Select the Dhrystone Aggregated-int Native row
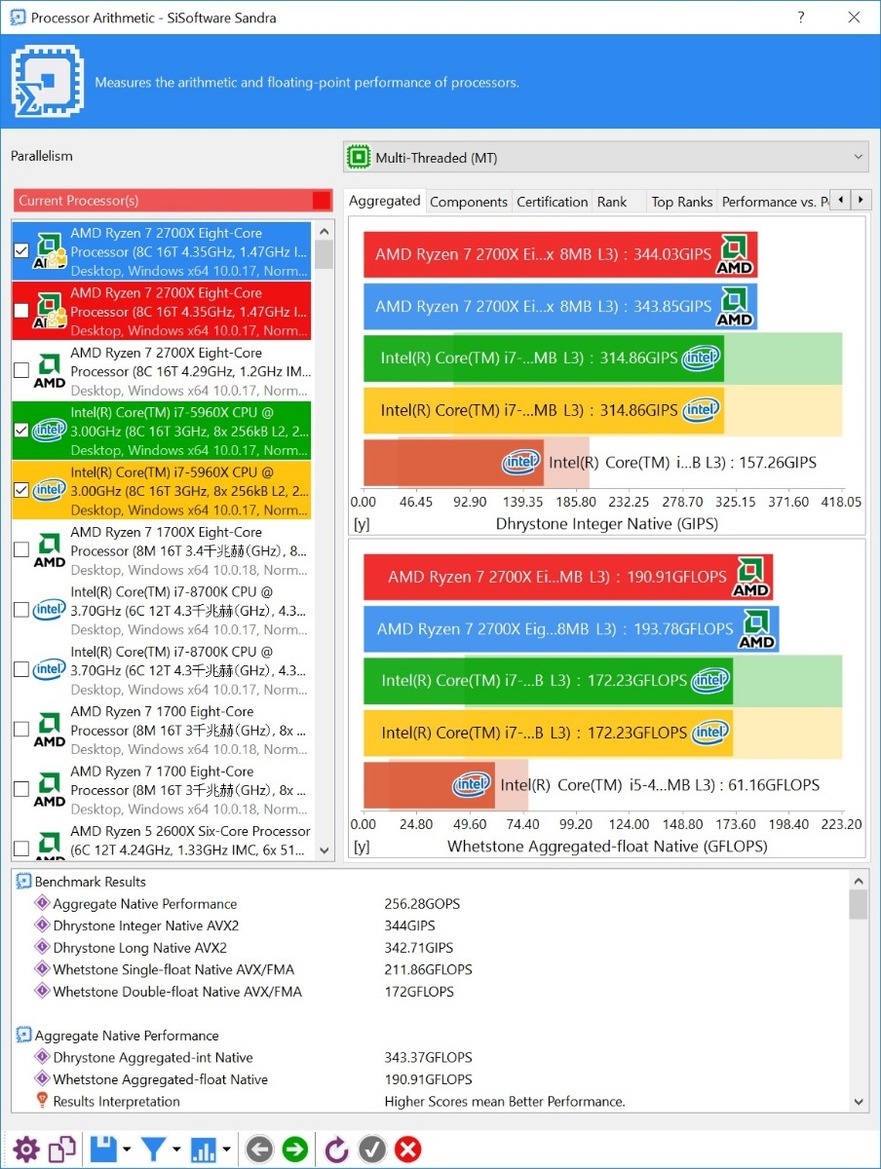Screen dimensions: 881x1169 point(432,1057)
